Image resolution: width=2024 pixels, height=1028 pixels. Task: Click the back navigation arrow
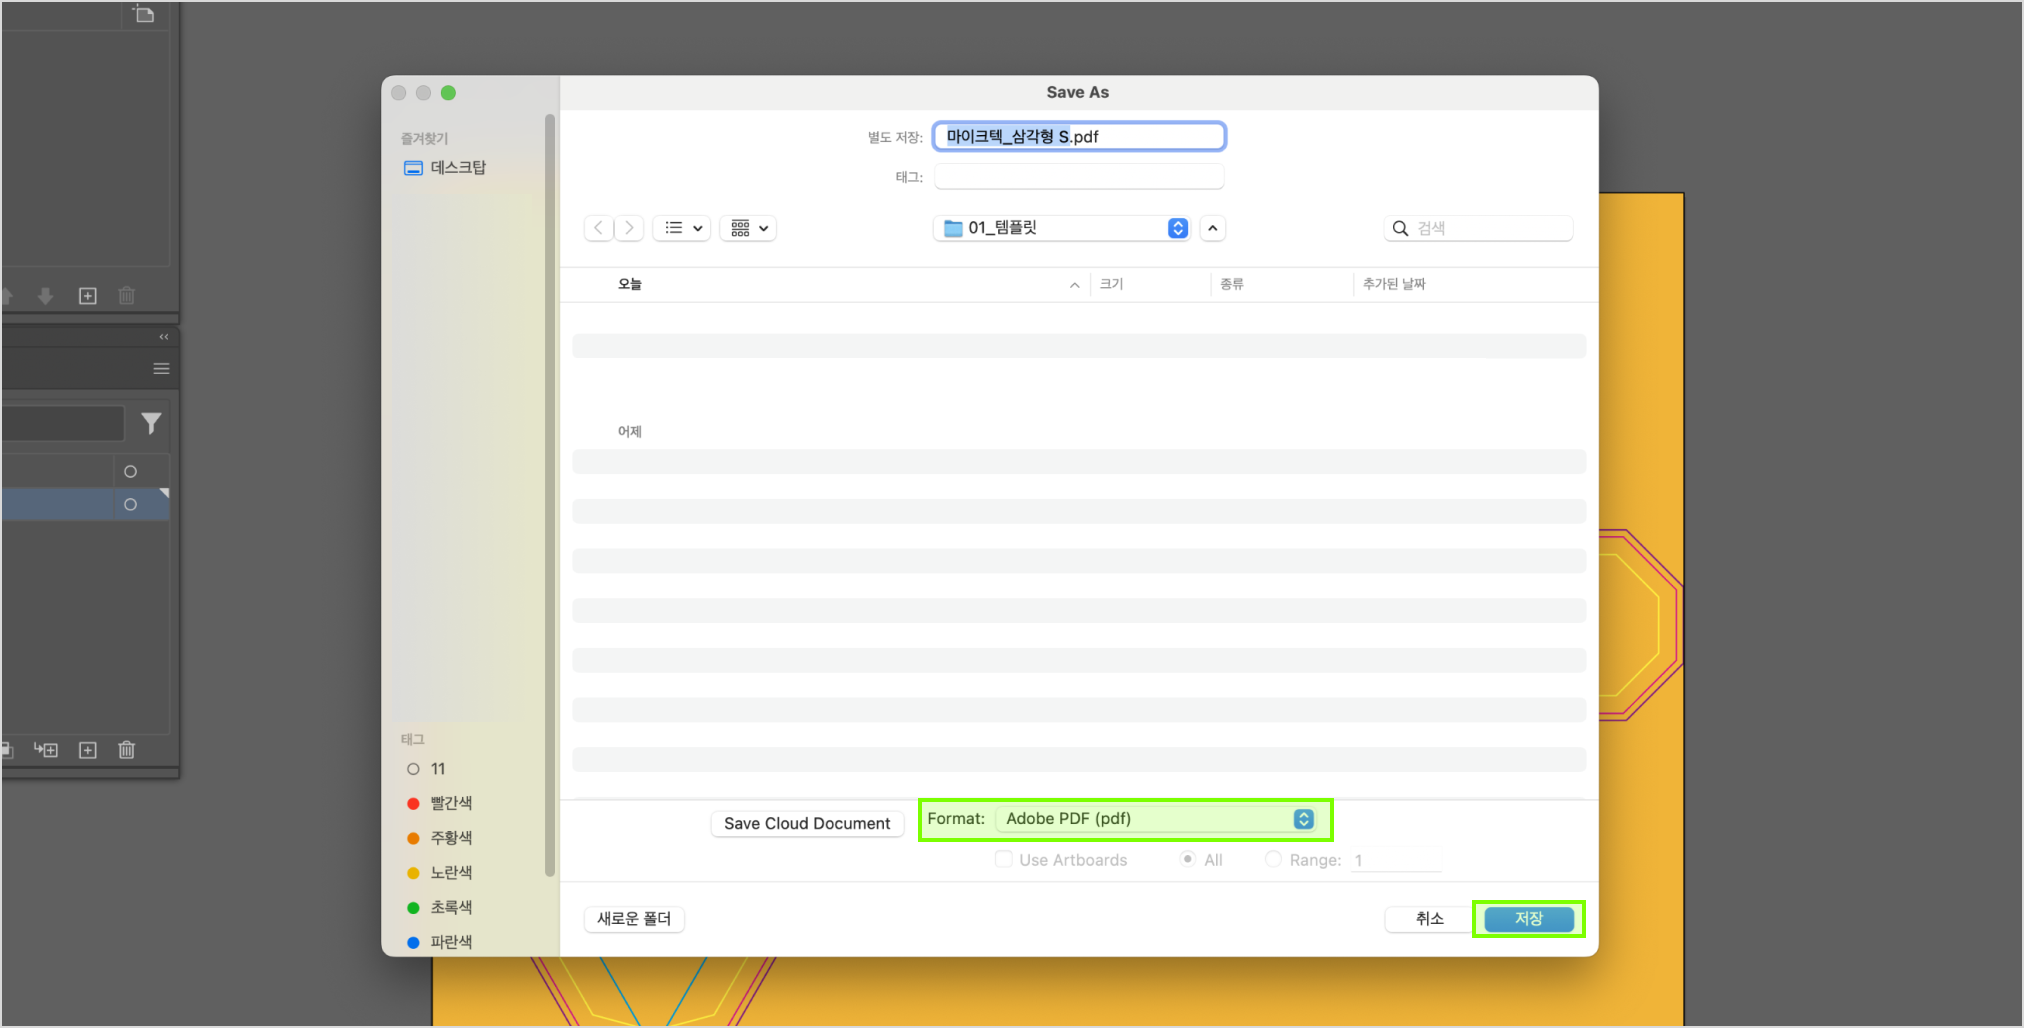pos(598,228)
